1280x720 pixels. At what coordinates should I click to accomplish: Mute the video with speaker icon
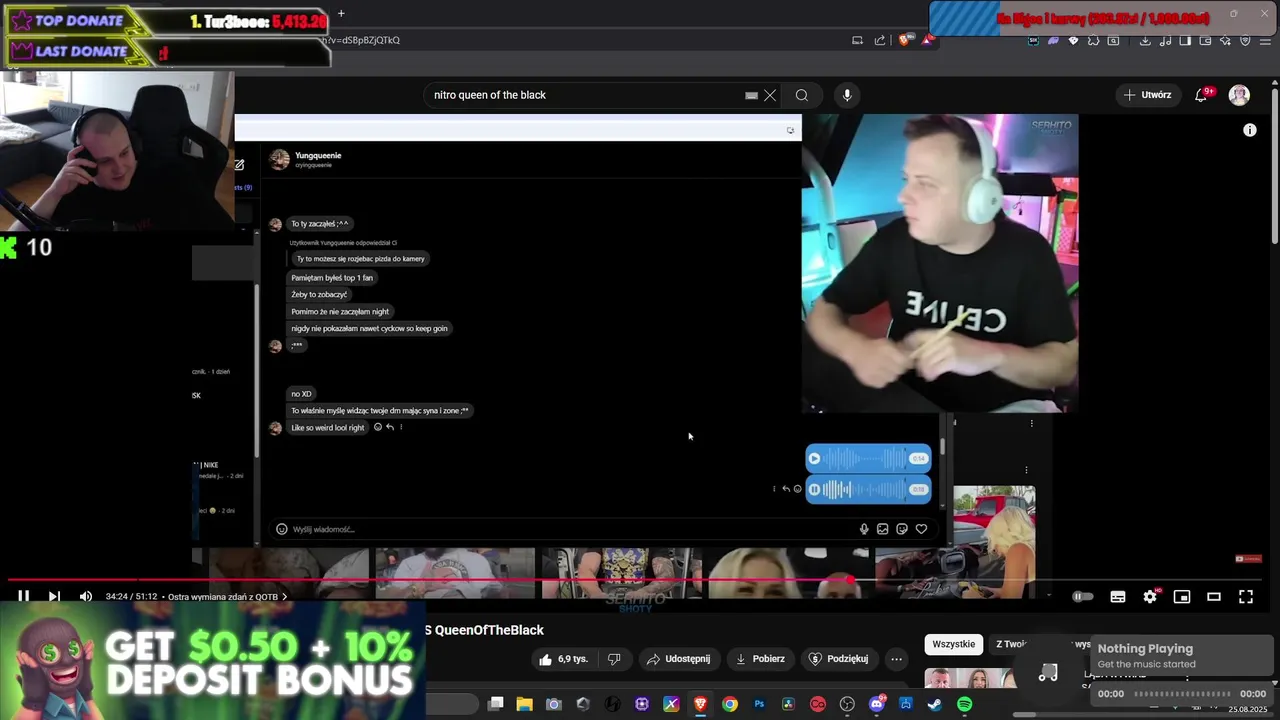(86, 597)
